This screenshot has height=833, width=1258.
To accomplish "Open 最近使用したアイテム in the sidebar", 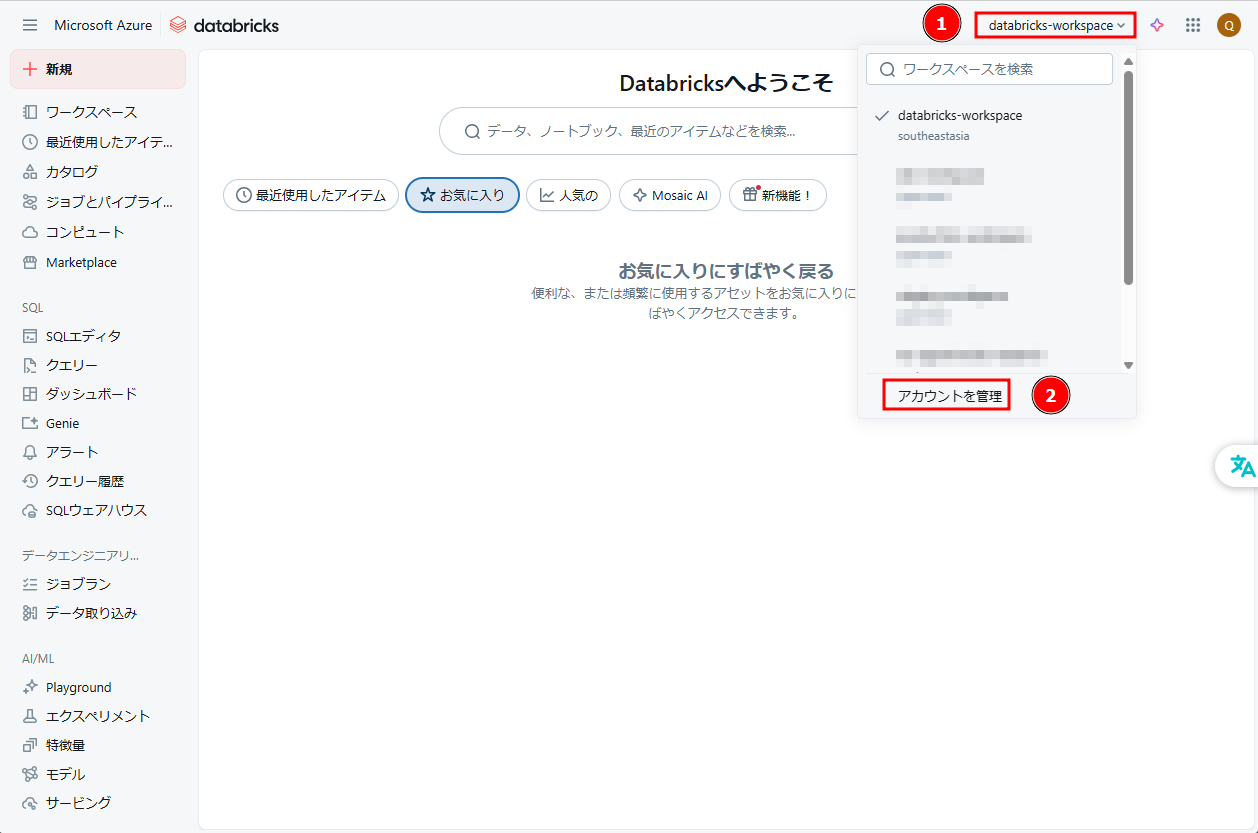I will pos(98,142).
